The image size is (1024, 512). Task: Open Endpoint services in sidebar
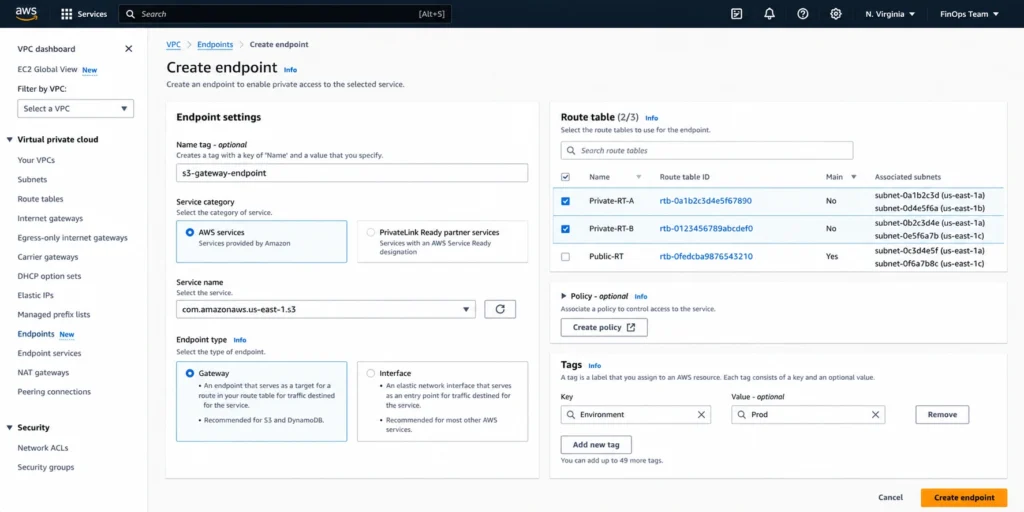pyautogui.click(x=50, y=353)
